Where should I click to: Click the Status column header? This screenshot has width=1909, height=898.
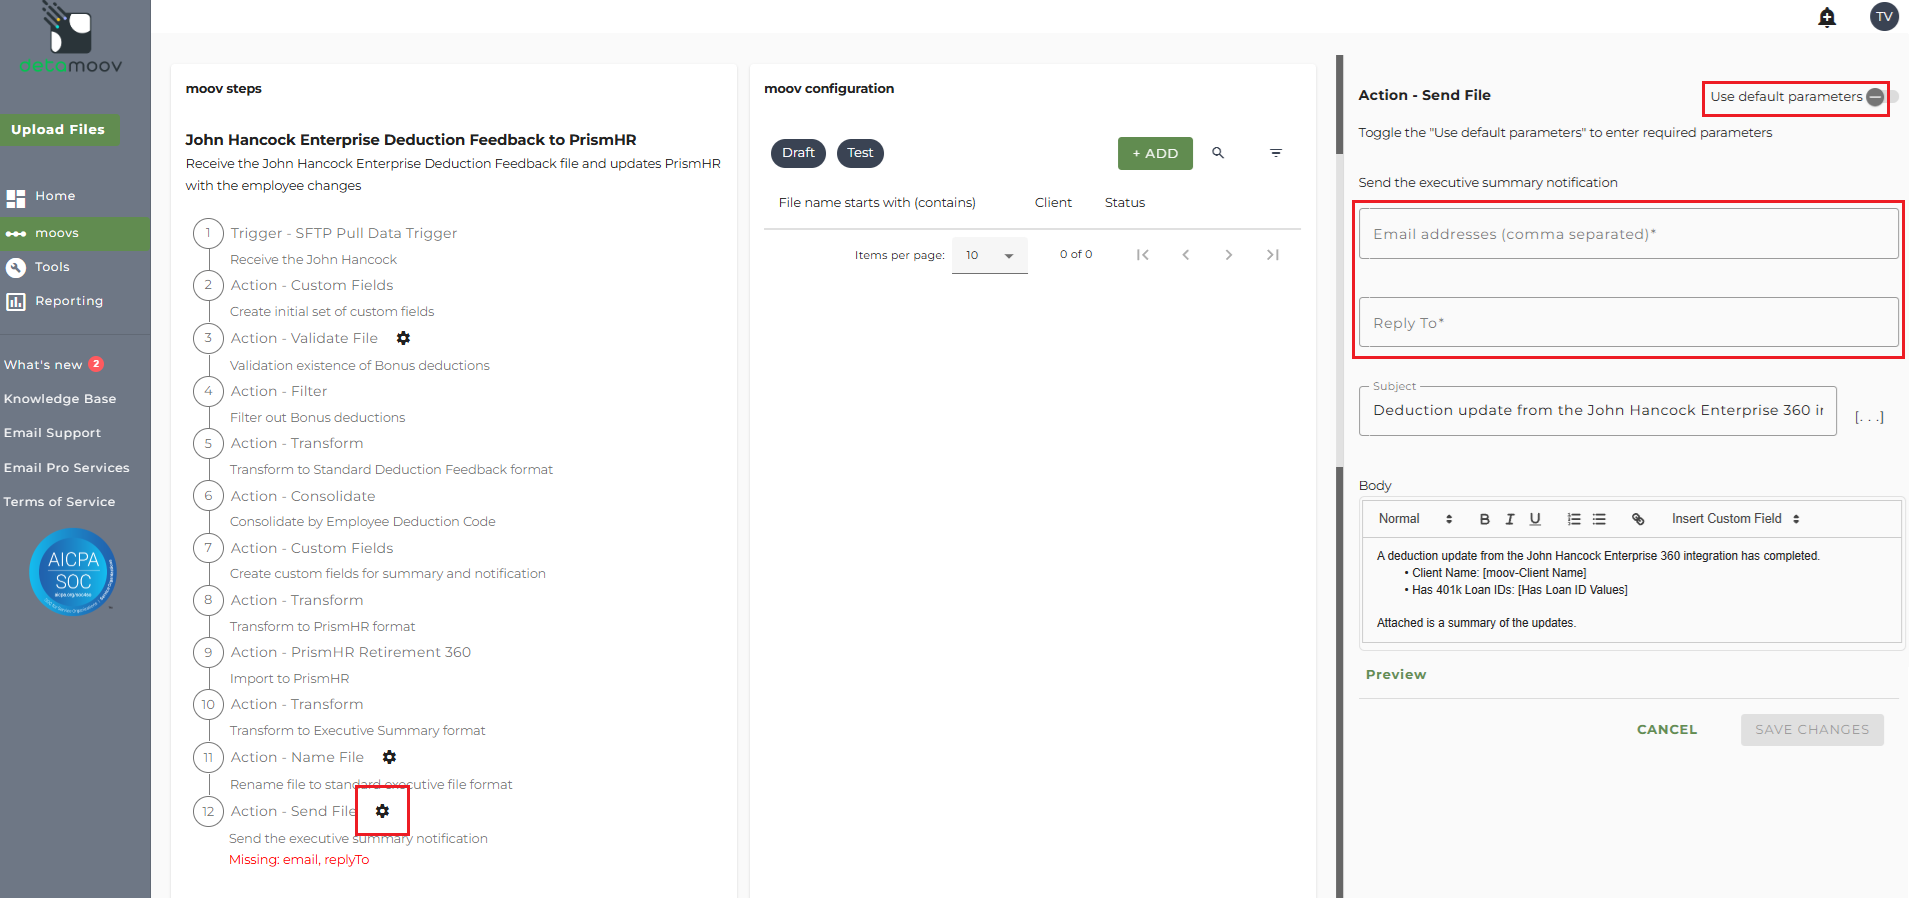pos(1125,203)
